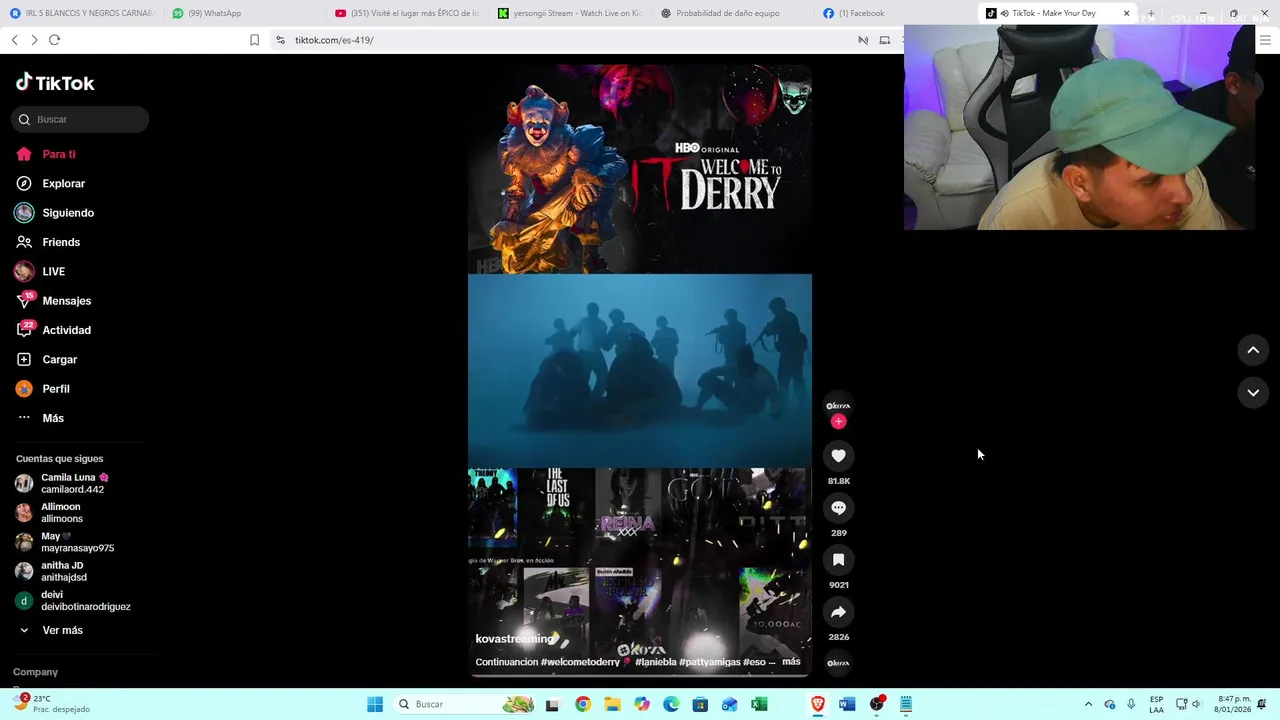Switch to yersongii Stream Kick tab
This screenshot has height=720, width=1280.
click(569, 13)
